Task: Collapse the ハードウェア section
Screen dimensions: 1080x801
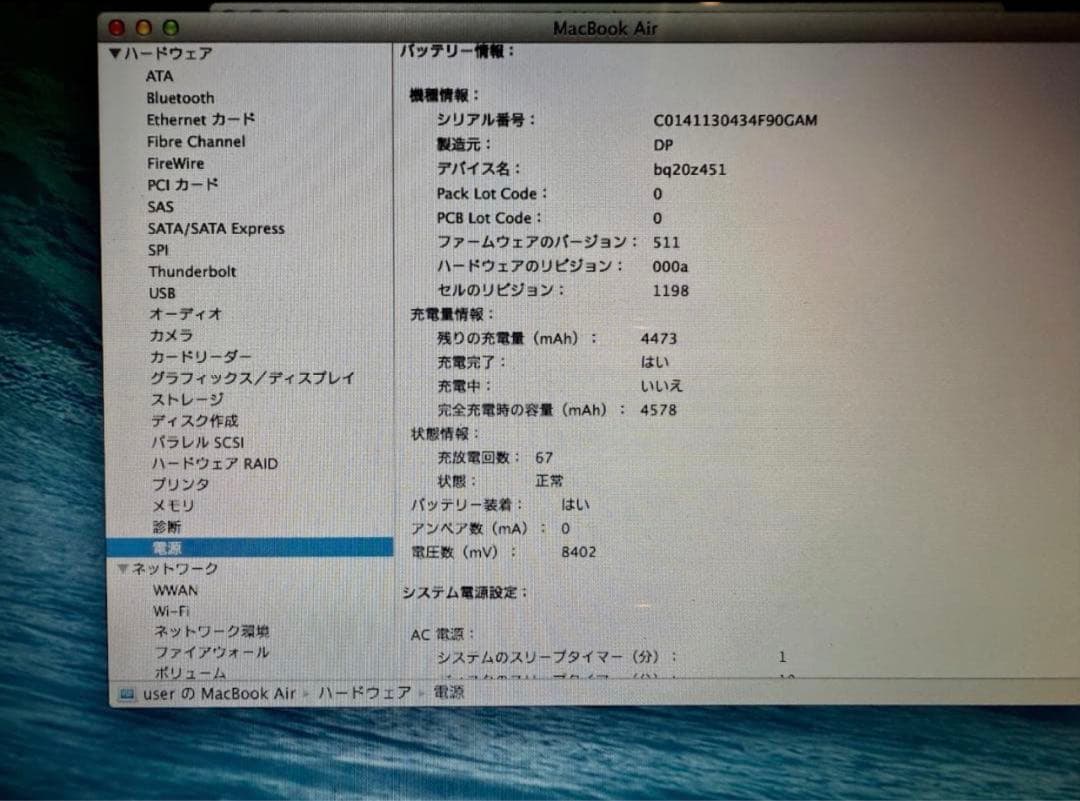Action: pos(115,55)
